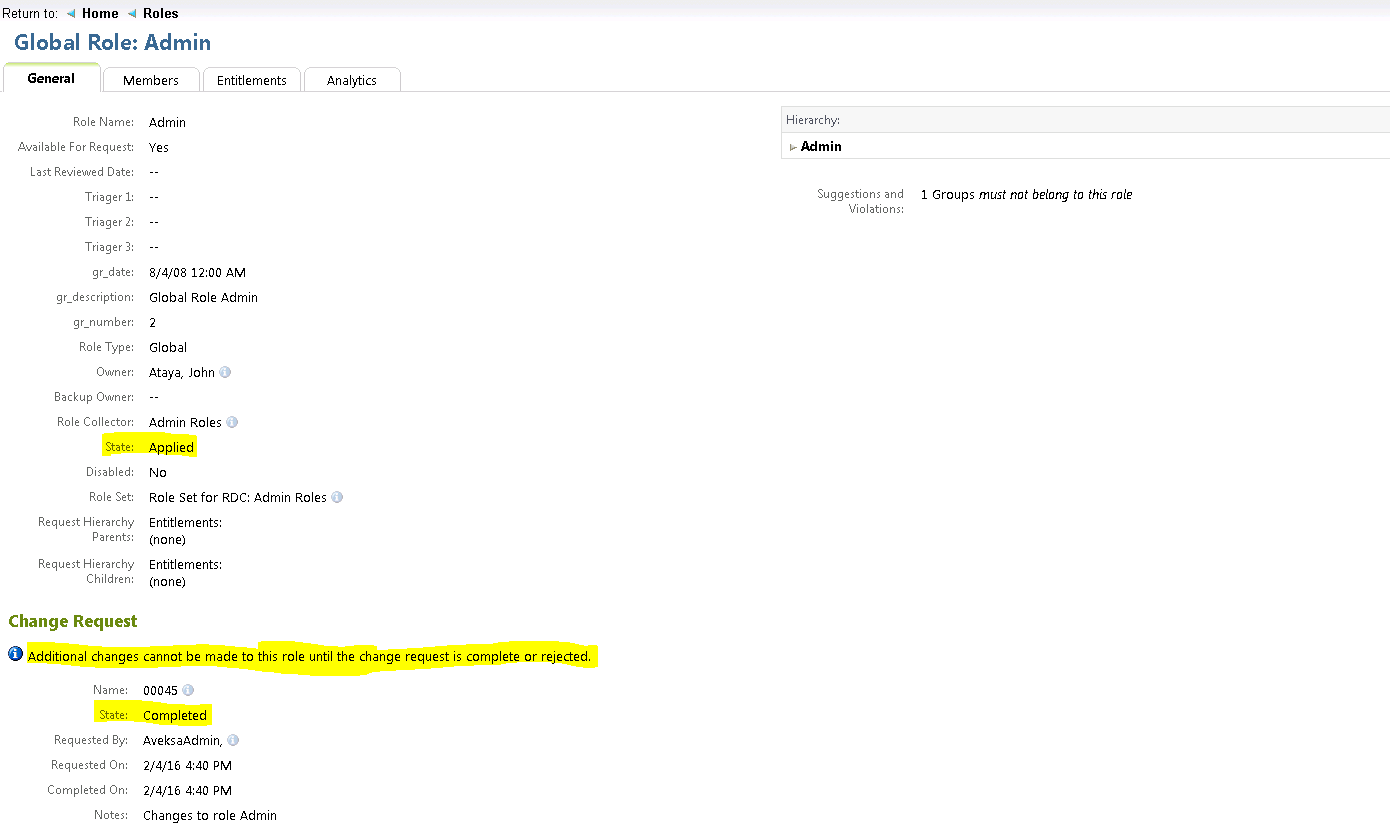Open the Members tab
Screen dimensions: 1390x836
[151, 80]
